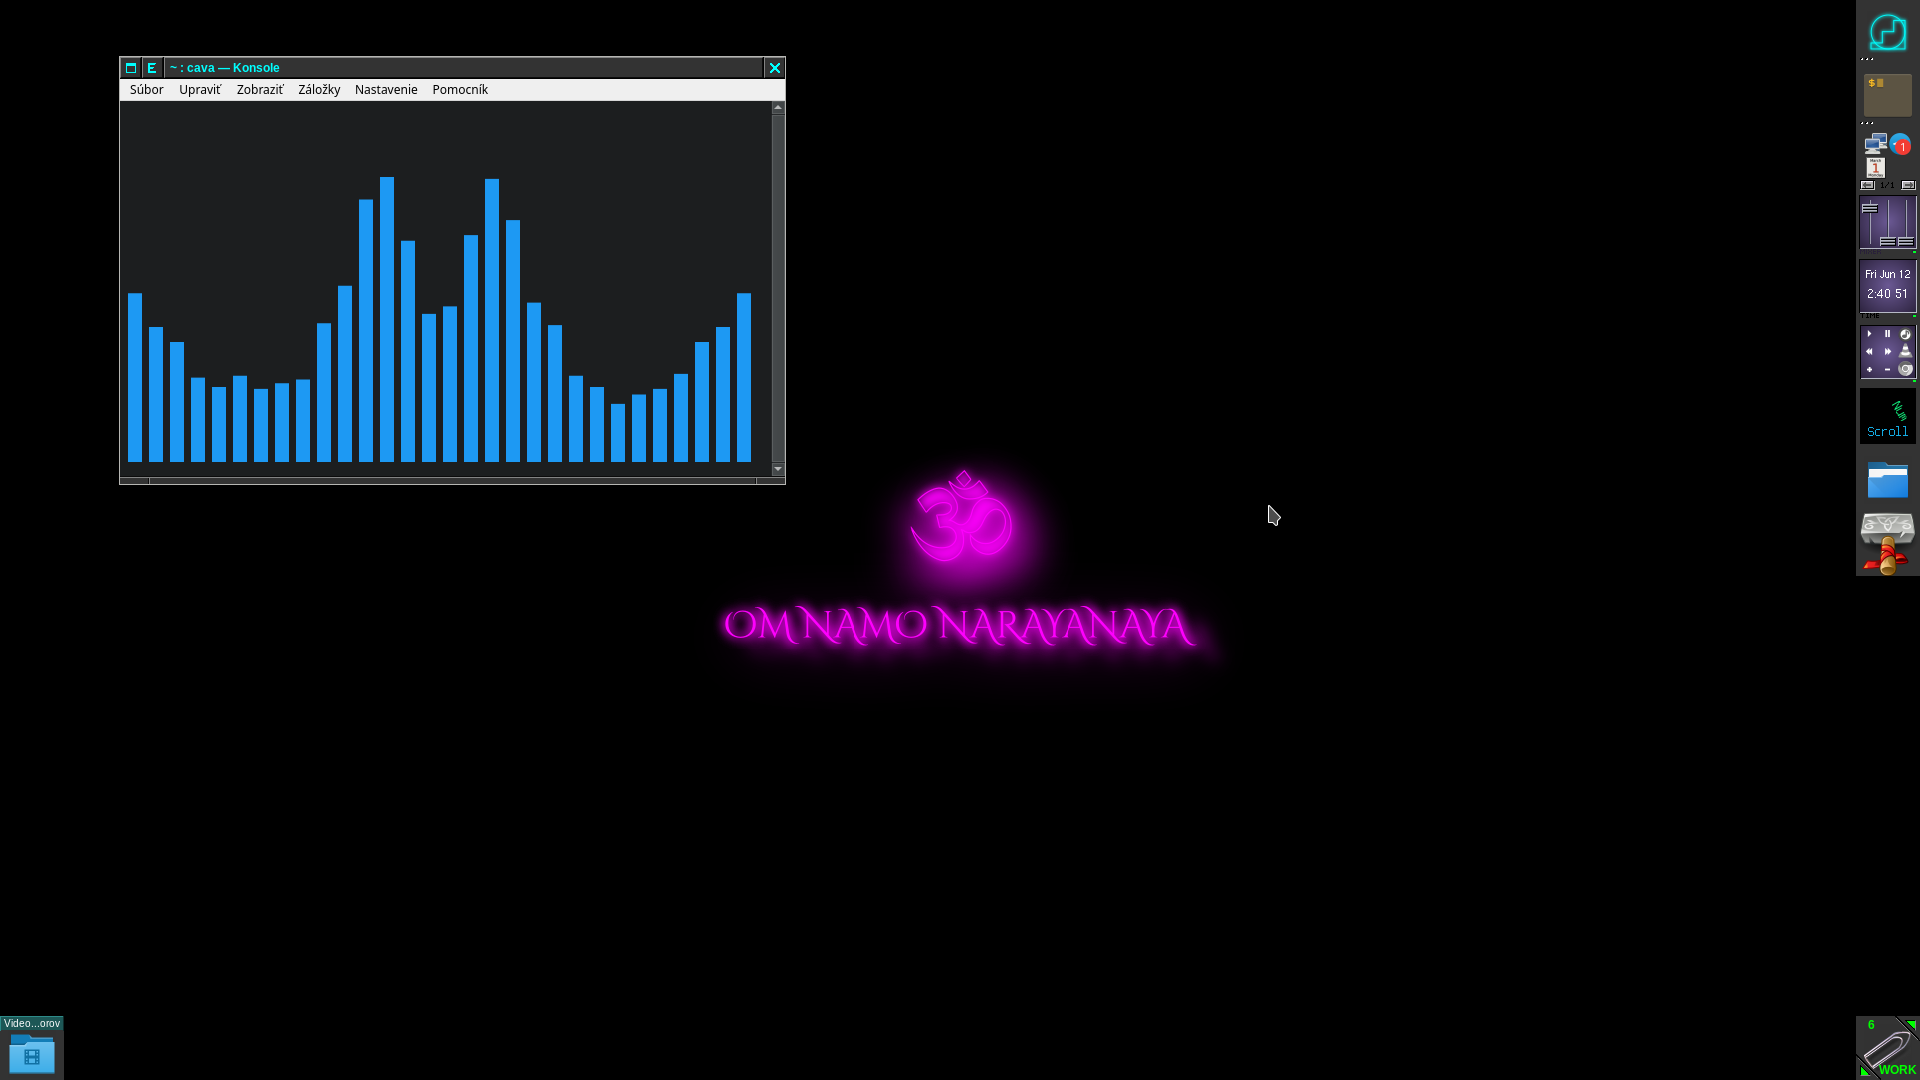
Task: Click the network computers icon in dock
Action: (1875, 144)
